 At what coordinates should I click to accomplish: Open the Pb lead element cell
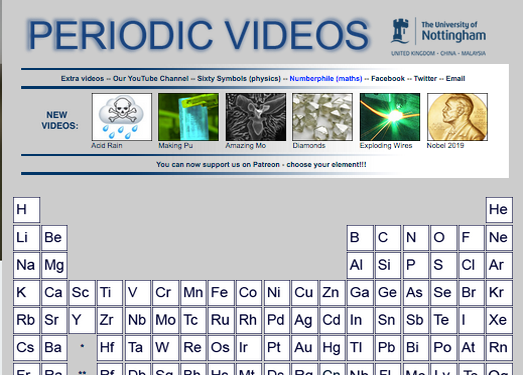[388, 348]
